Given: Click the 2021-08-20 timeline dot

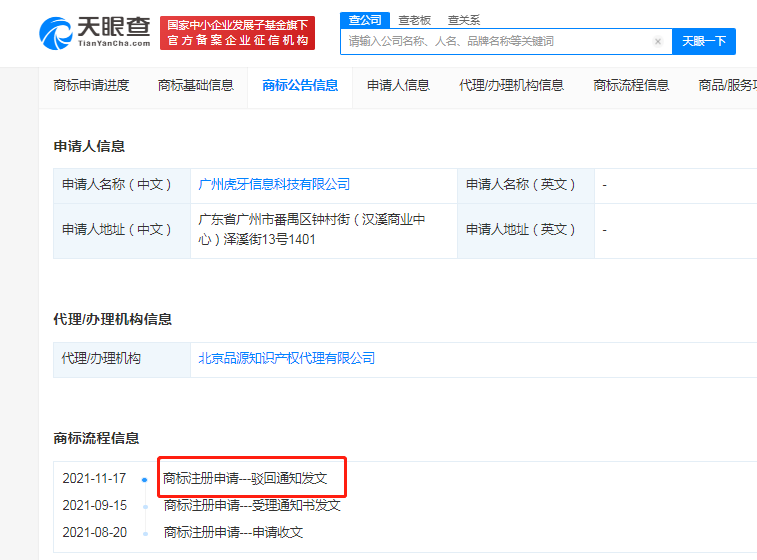Looking at the screenshot, I should click(145, 534).
